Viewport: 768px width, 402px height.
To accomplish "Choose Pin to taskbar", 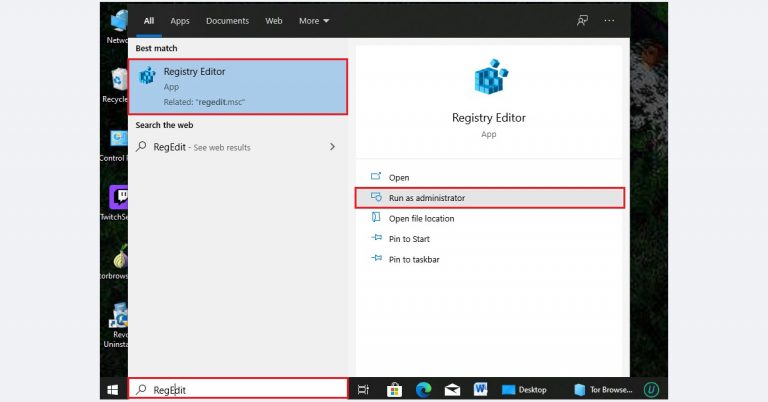I will (x=414, y=259).
